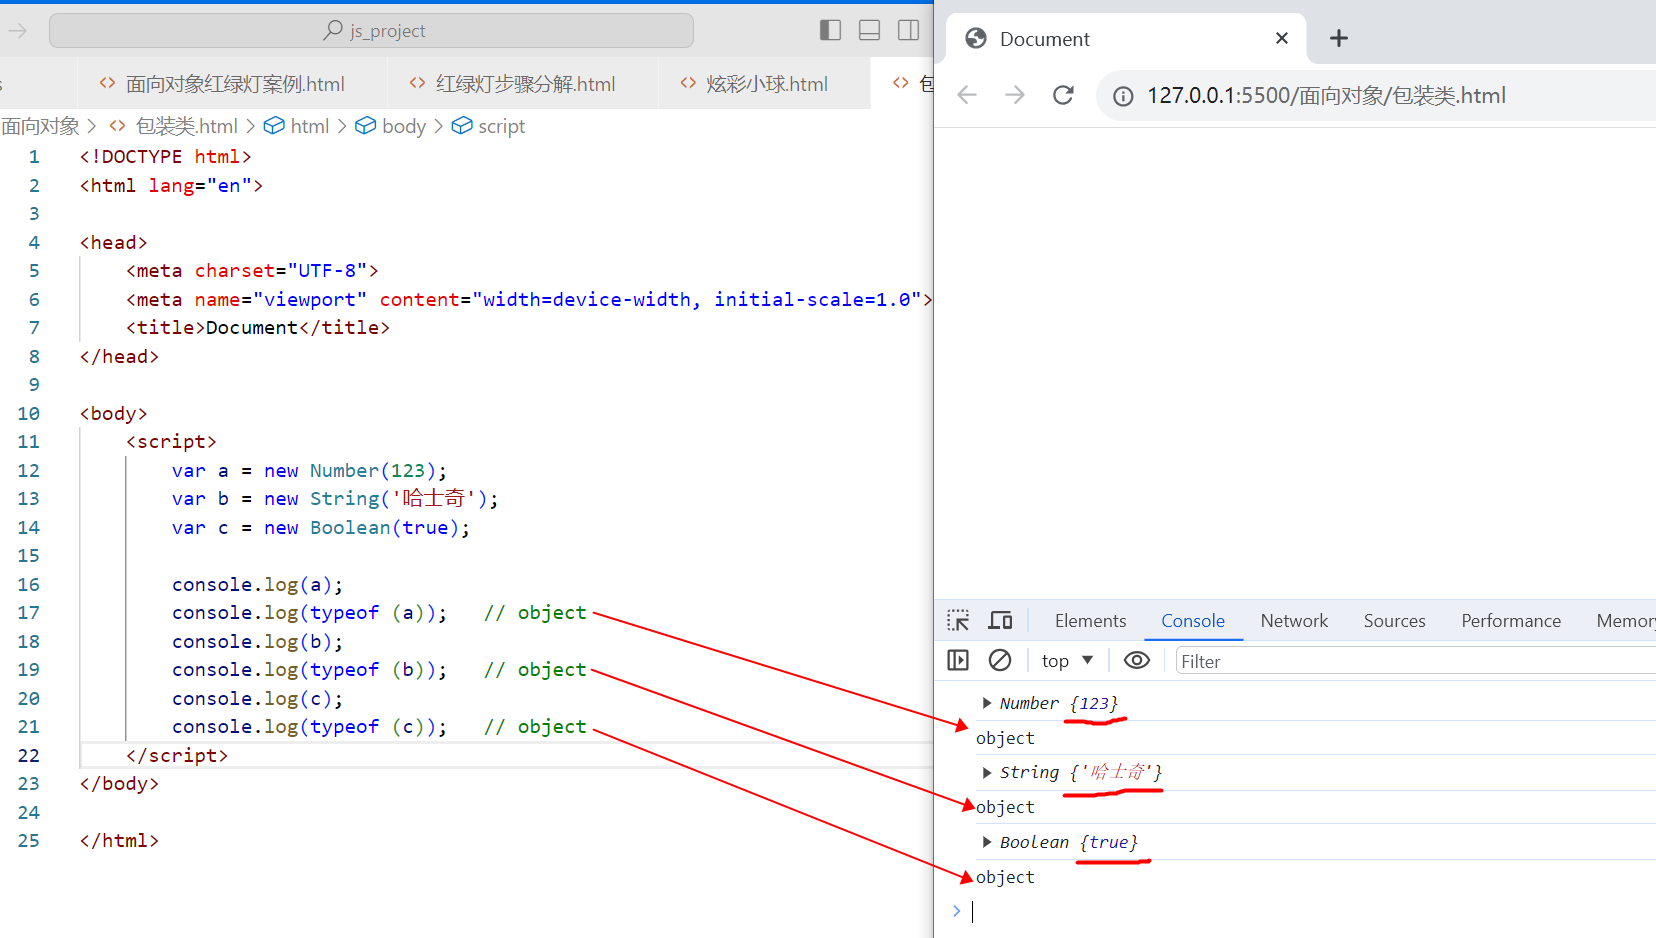The height and width of the screenshot is (938, 1656).
Task: Open the top JavaScript context dropdown
Action: pos(1067,661)
